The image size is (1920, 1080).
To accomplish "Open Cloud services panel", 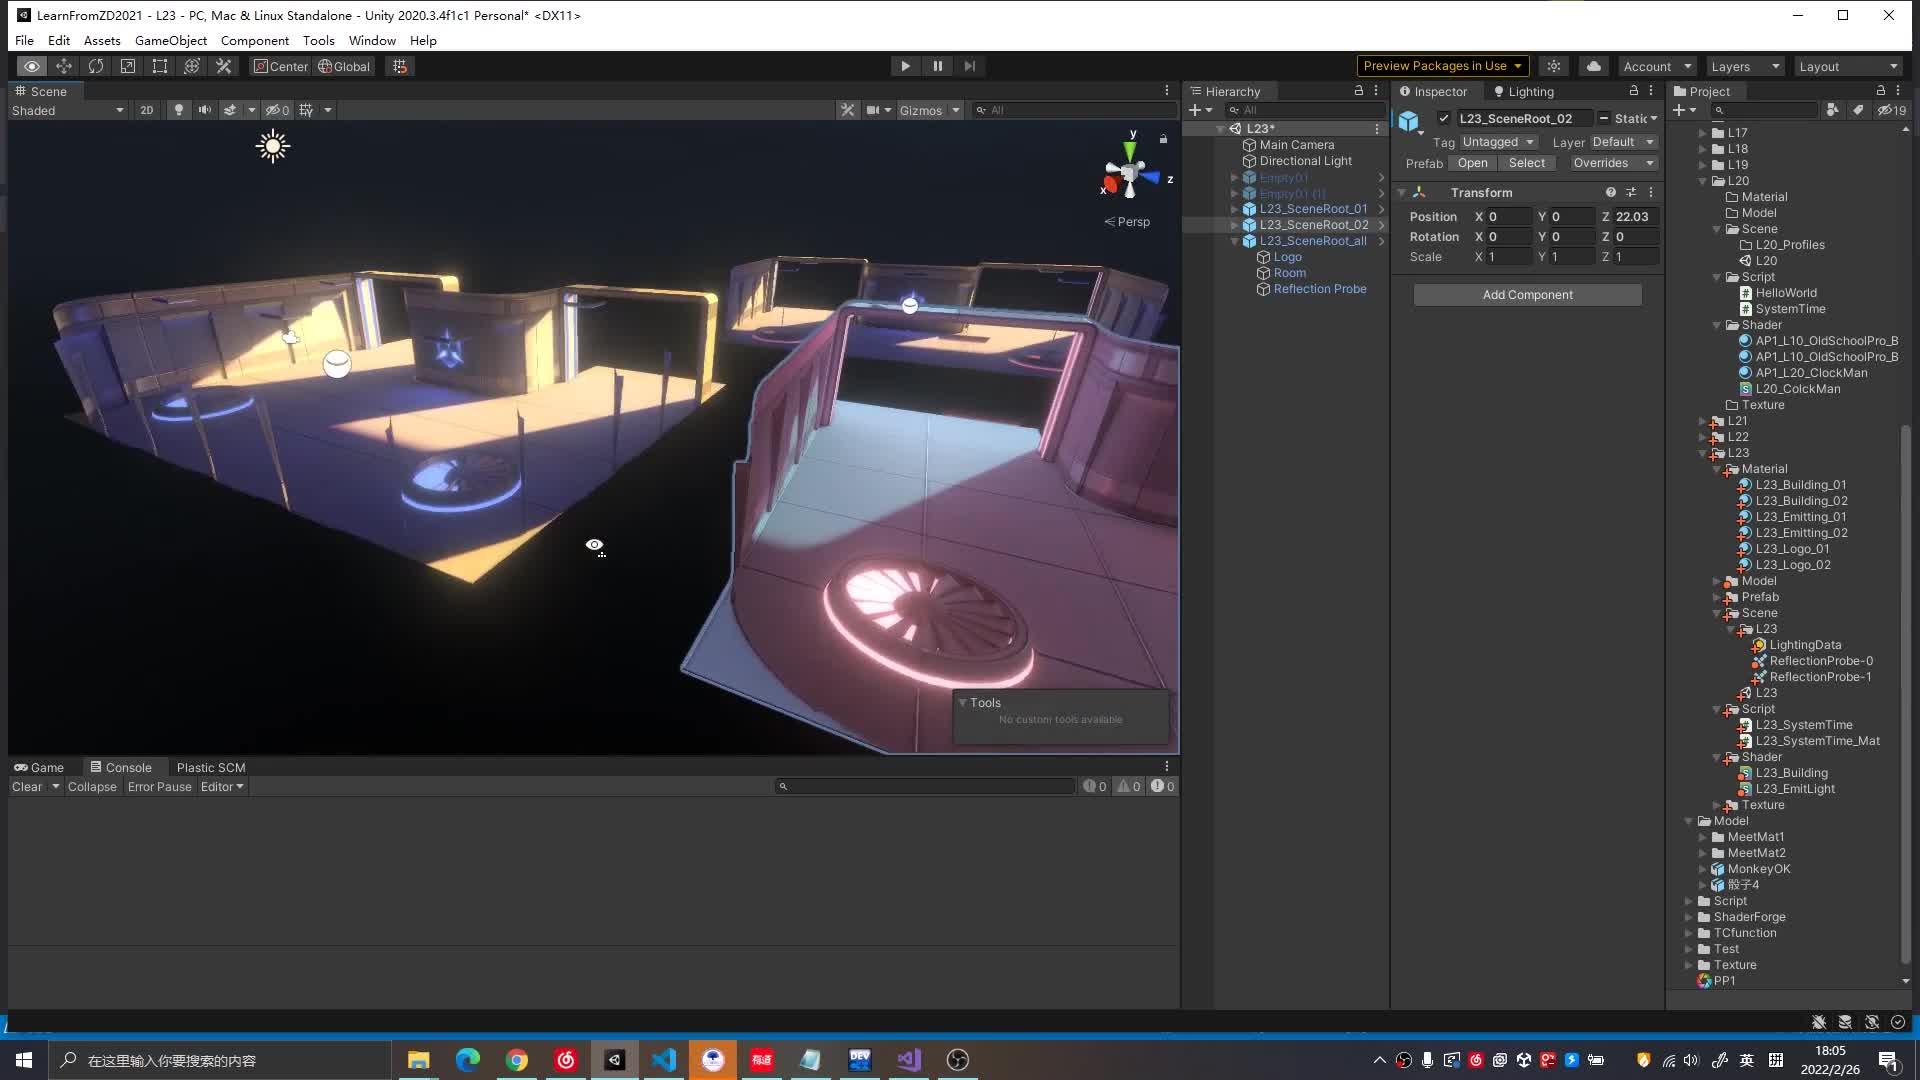I will [x=1593, y=66].
